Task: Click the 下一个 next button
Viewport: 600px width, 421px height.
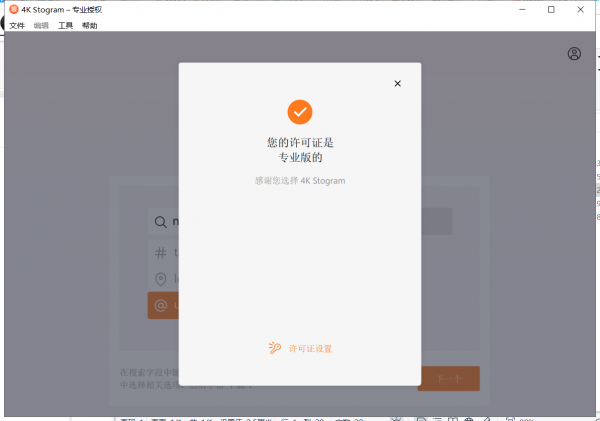Action: 450,379
